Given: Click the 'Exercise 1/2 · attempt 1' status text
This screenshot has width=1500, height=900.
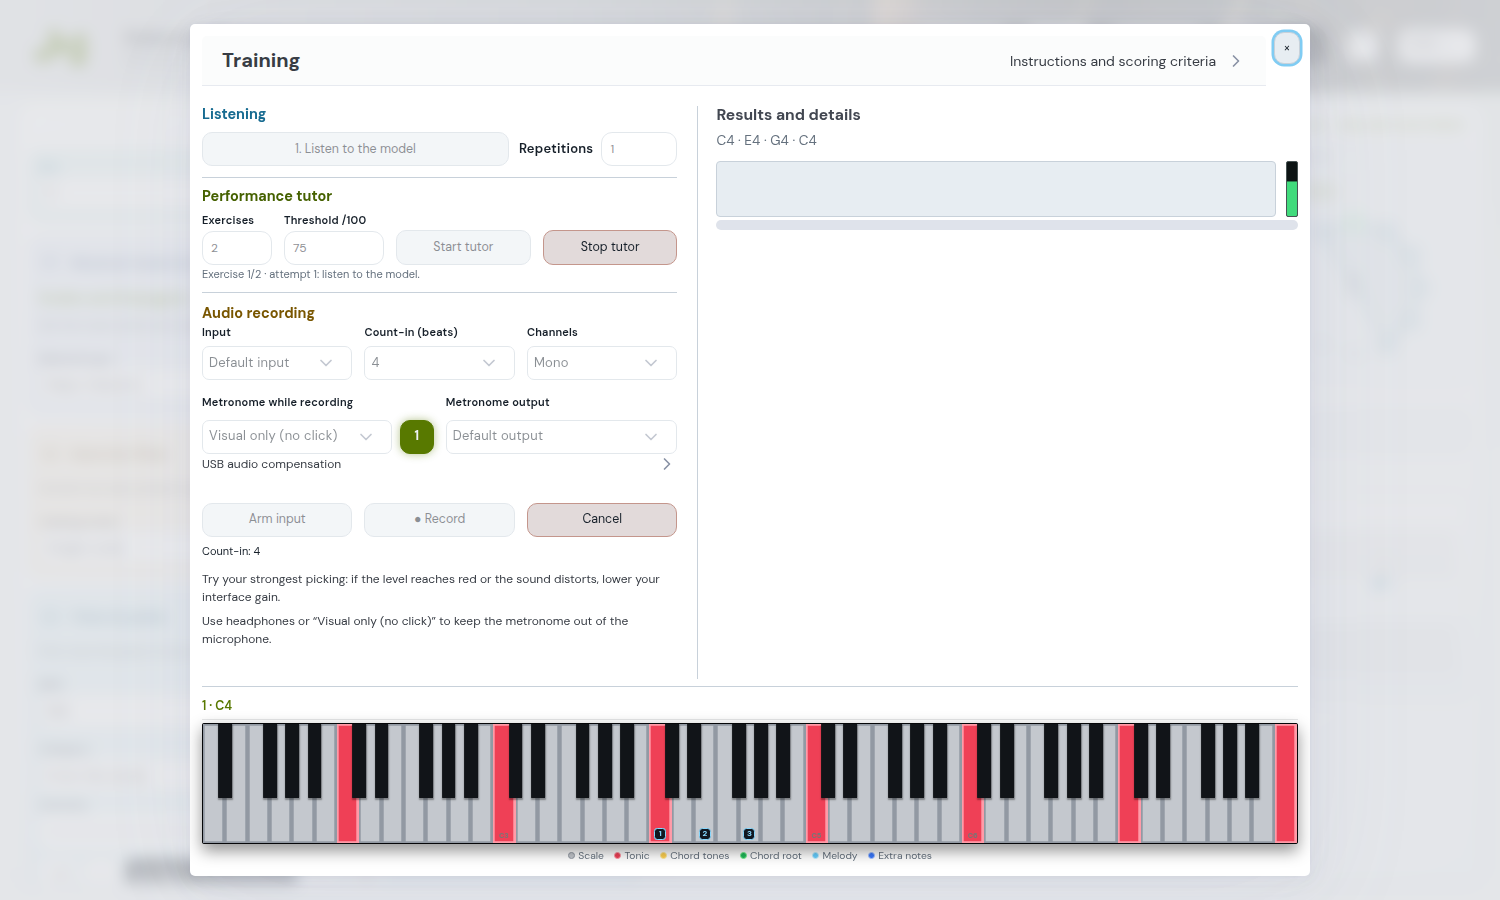Looking at the screenshot, I should [x=311, y=274].
